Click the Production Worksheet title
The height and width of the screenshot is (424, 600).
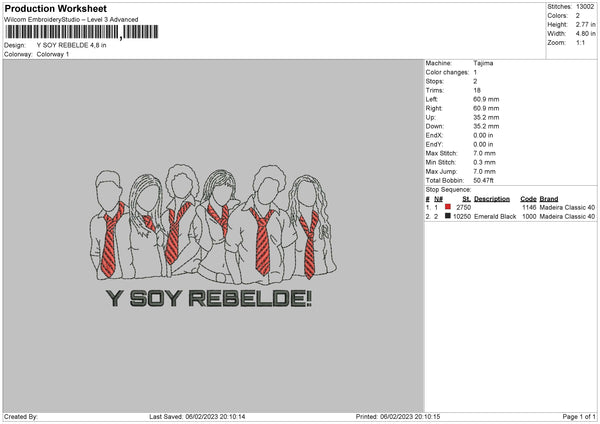coord(55,8)
